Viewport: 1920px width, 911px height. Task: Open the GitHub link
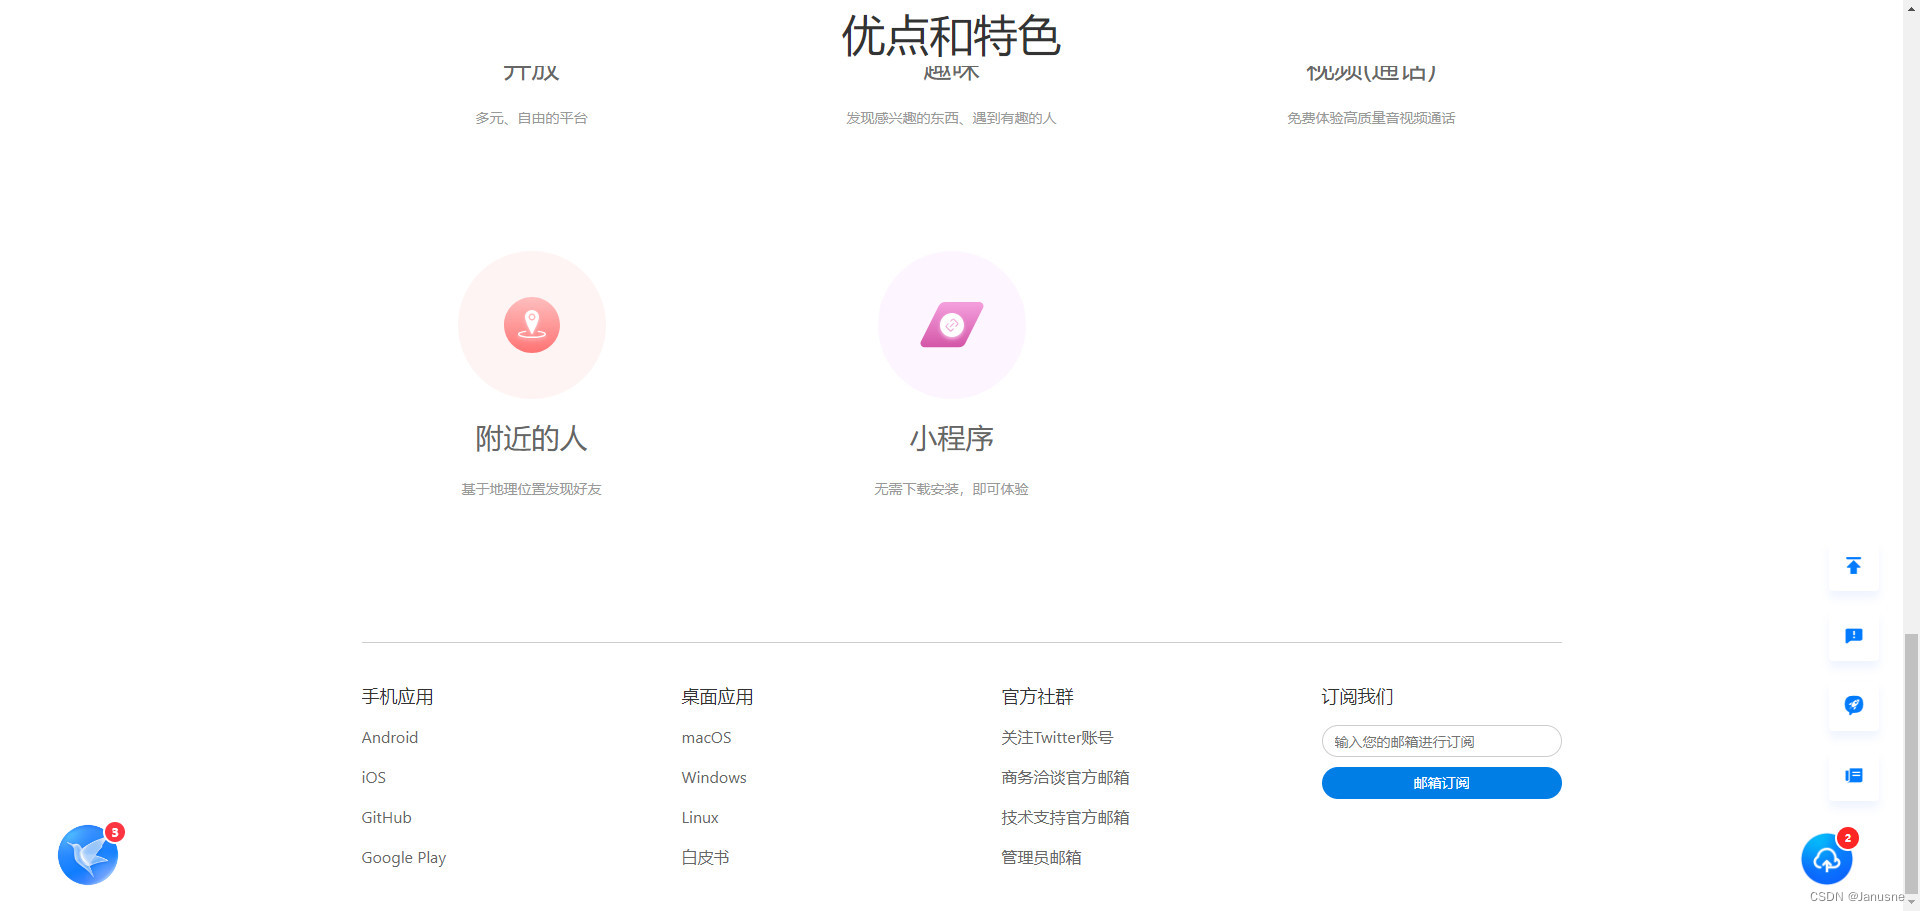[386, 817]
